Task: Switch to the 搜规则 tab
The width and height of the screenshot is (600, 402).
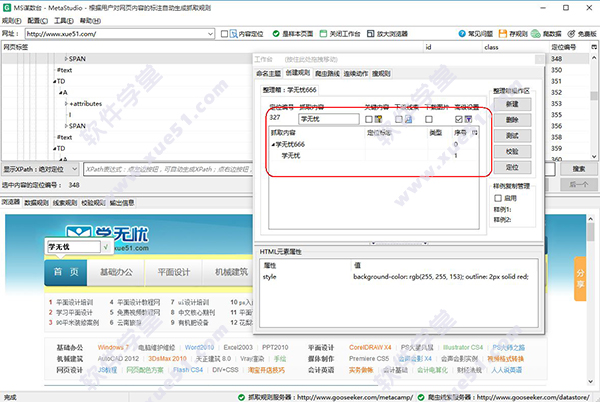Action: click(x=381, y=73)
